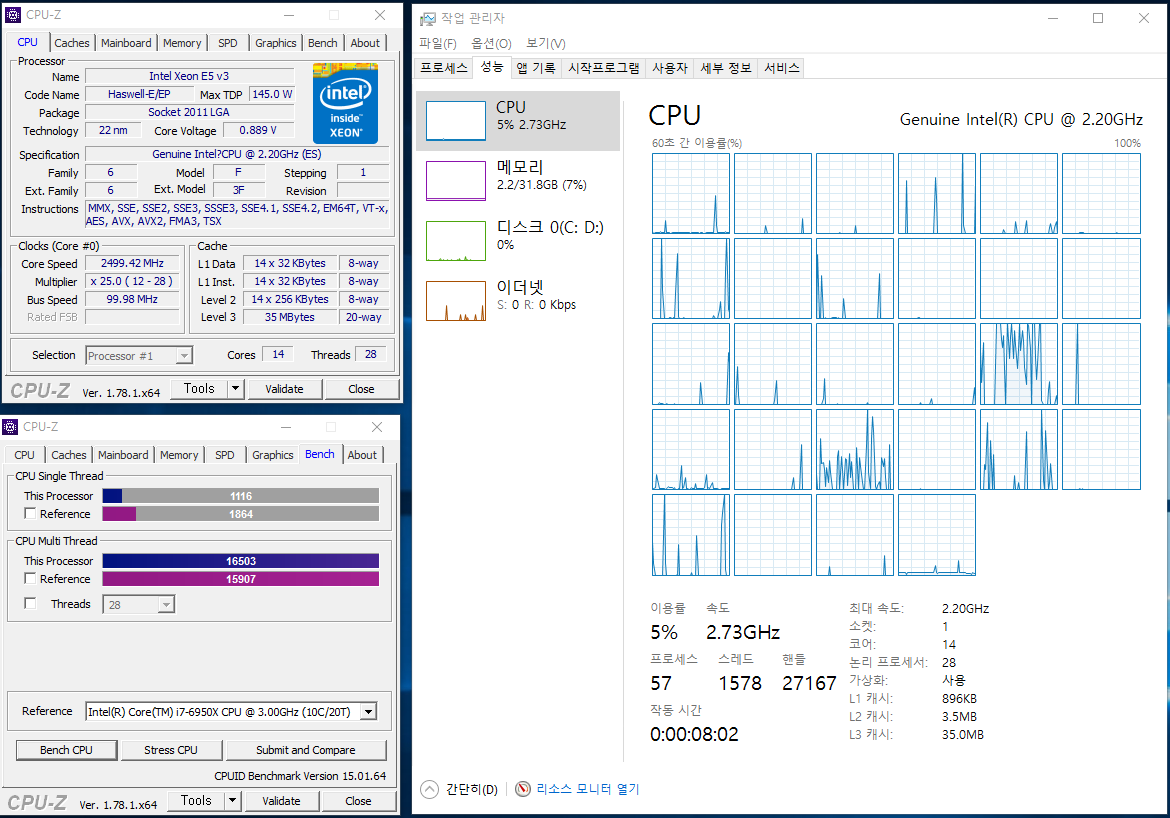Screen dimensions: 1170x818
Task: Click the Name field Intel Xeon E5 v3
Action: [x=189, y=76]
